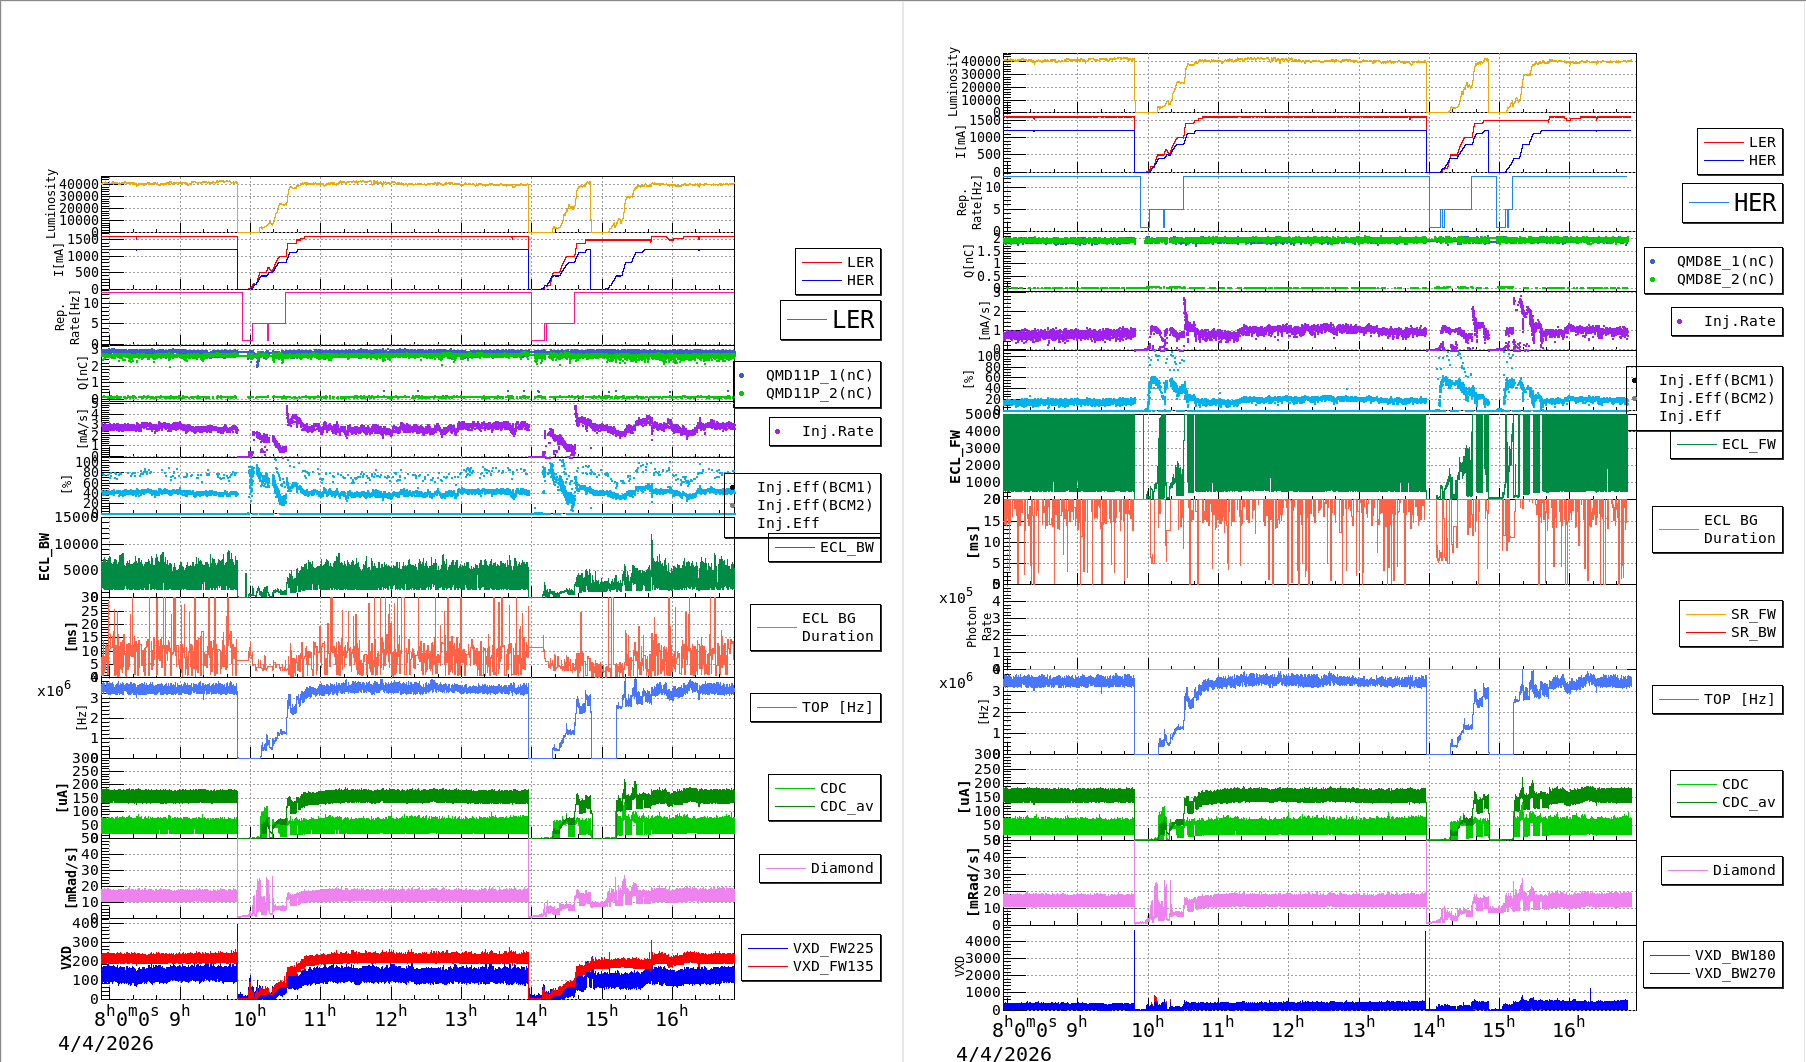Select the QMD11P_1(nC) blue legend marker
Image resolution: width=1806 pixels, height=1062 pixels.
[741, 376]
